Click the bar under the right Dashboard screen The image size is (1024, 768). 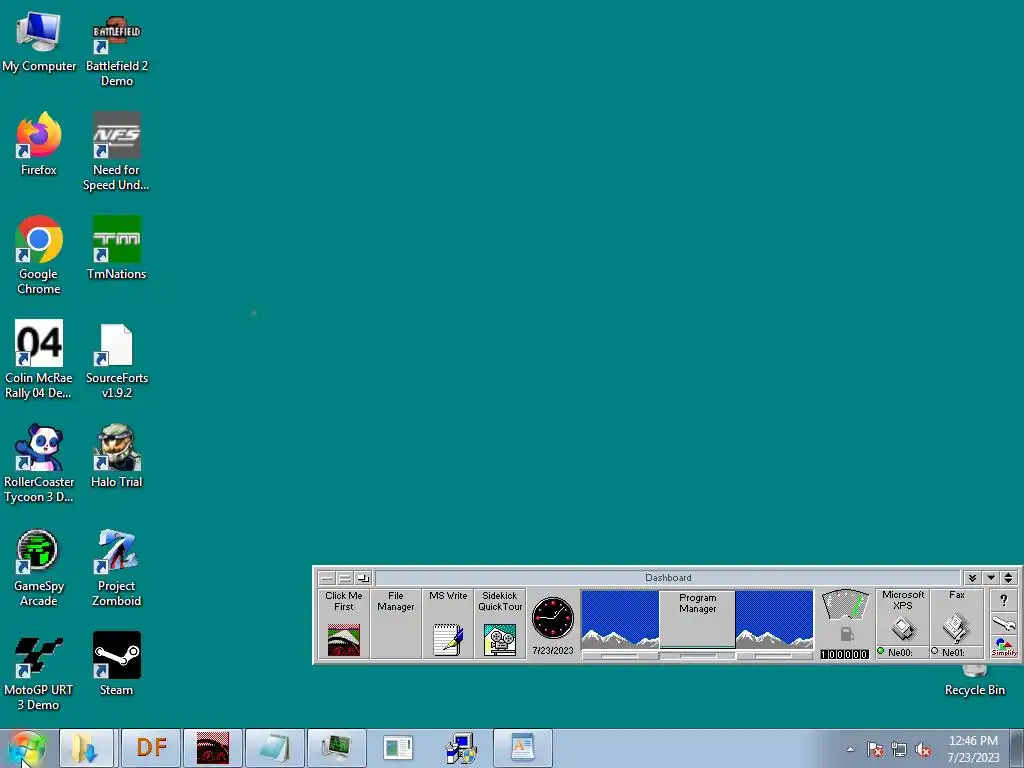click(x=775, y=655)
